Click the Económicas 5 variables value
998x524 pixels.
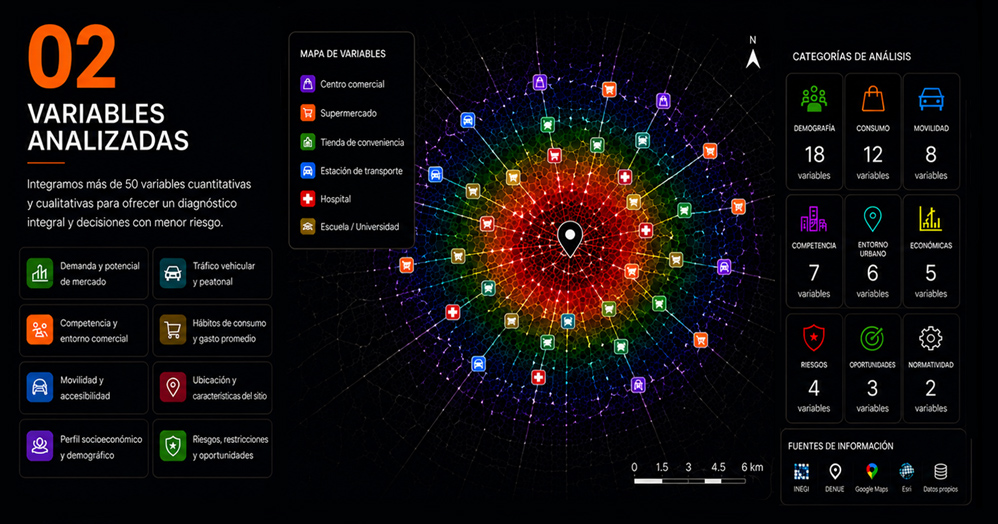click(x=931, y=273)
